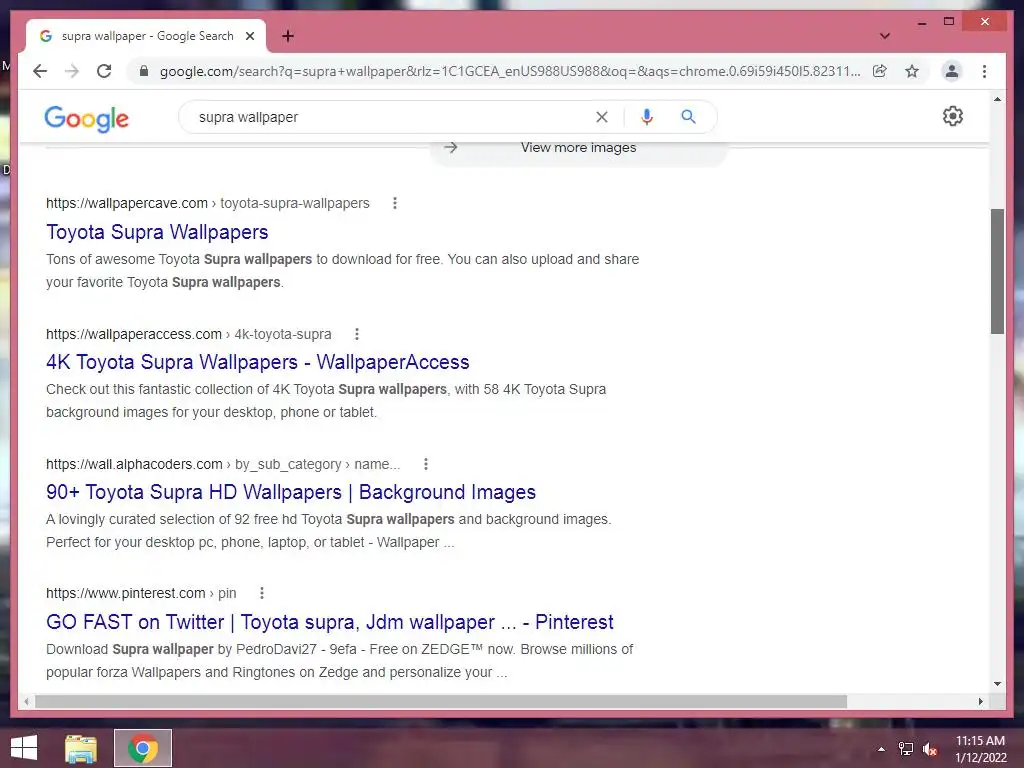Clear the search box text
1024x768 pixels.
601,117
